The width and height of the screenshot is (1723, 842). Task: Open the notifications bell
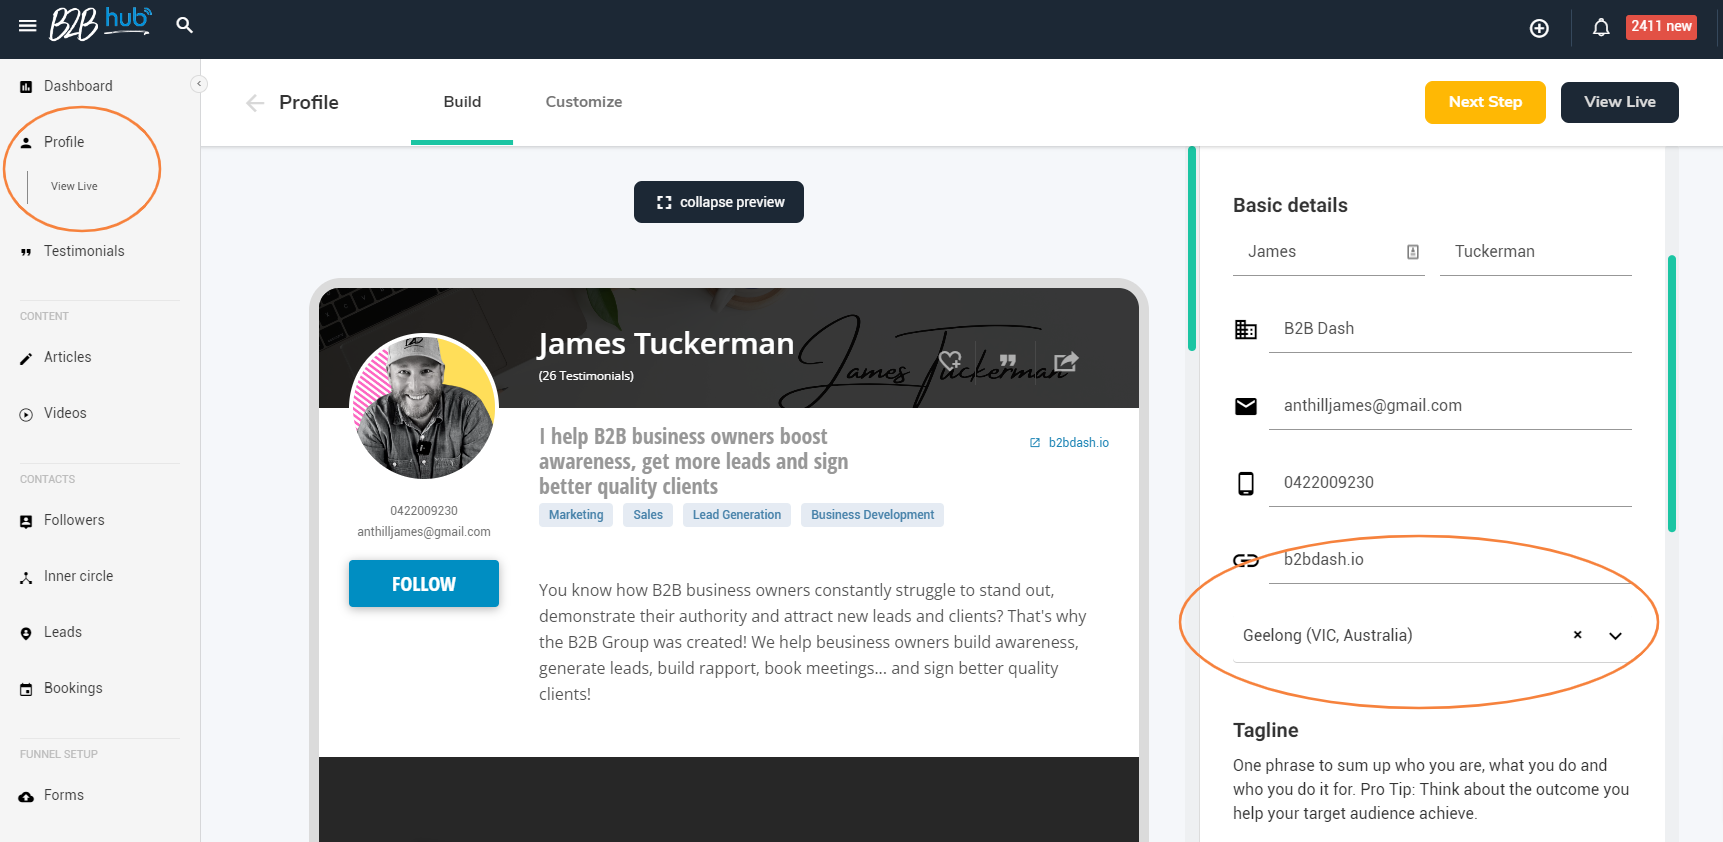click(x=1601, y=28)
